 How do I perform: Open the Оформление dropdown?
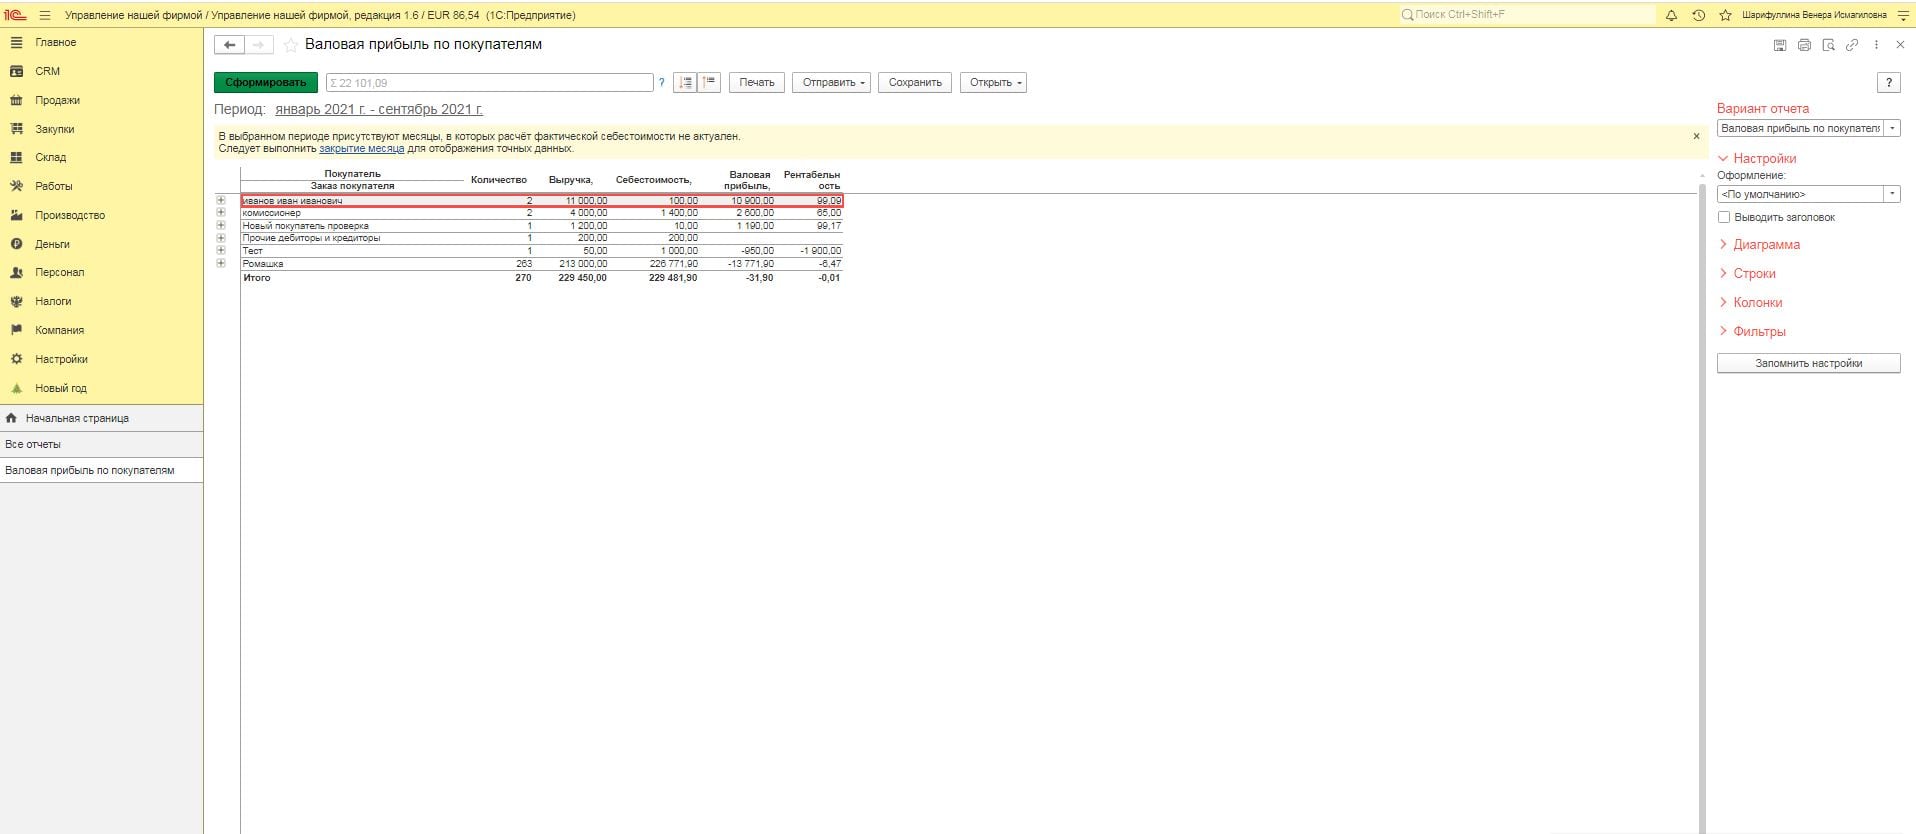pyautogui.click(x=1892, y=194)
